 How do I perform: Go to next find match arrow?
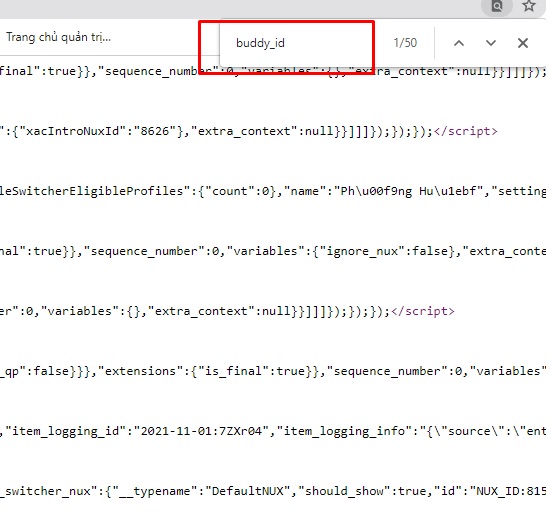[491, 43]
